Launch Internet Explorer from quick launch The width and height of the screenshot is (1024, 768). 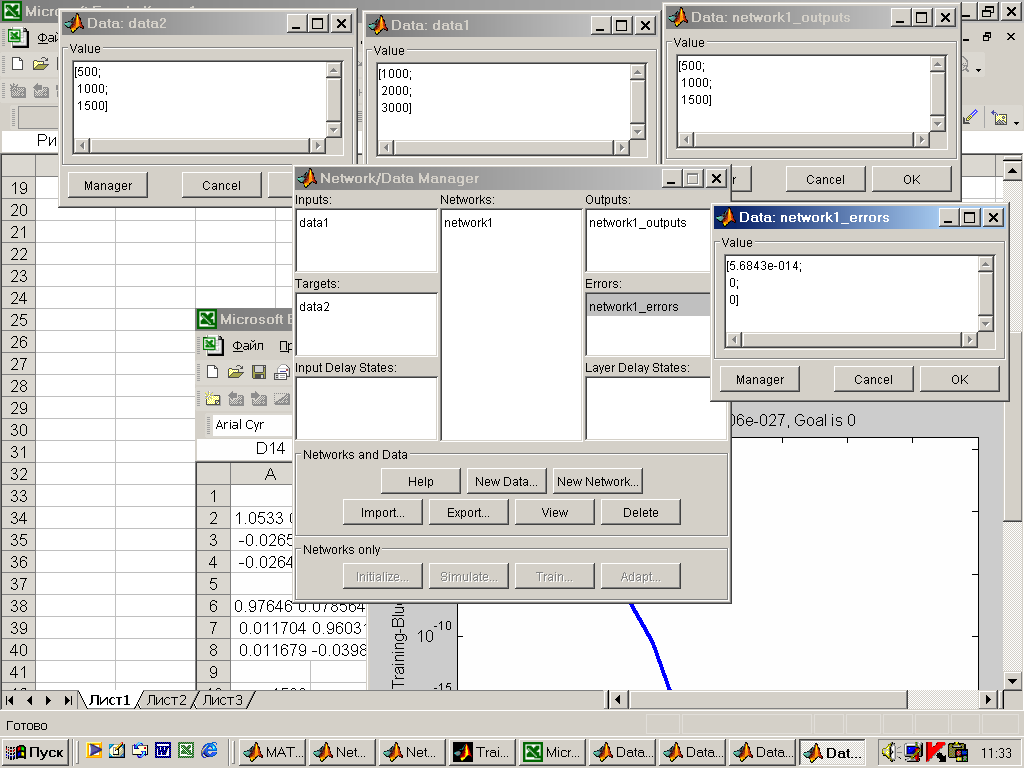209,750
